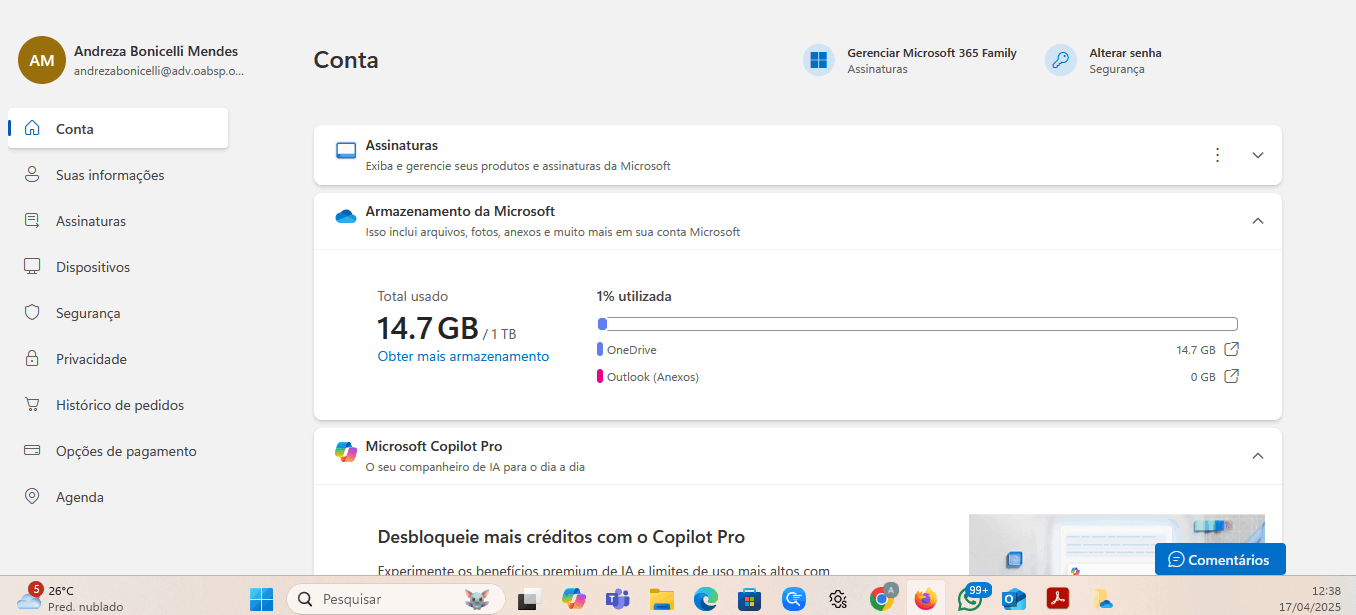Screen dimensions: 1356x615
Task: Click the Desbloqueie mais créditos heading
Action: 561,537
